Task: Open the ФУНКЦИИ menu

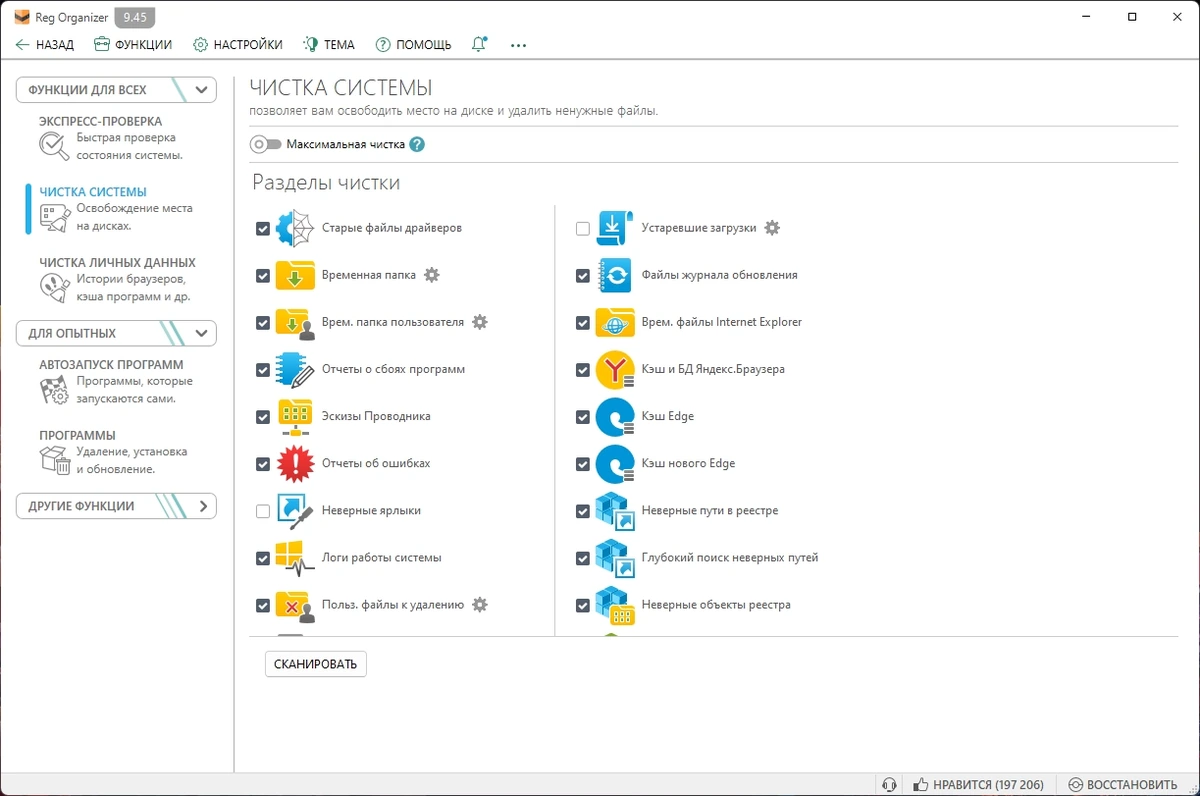Action: tap(133, 44)
